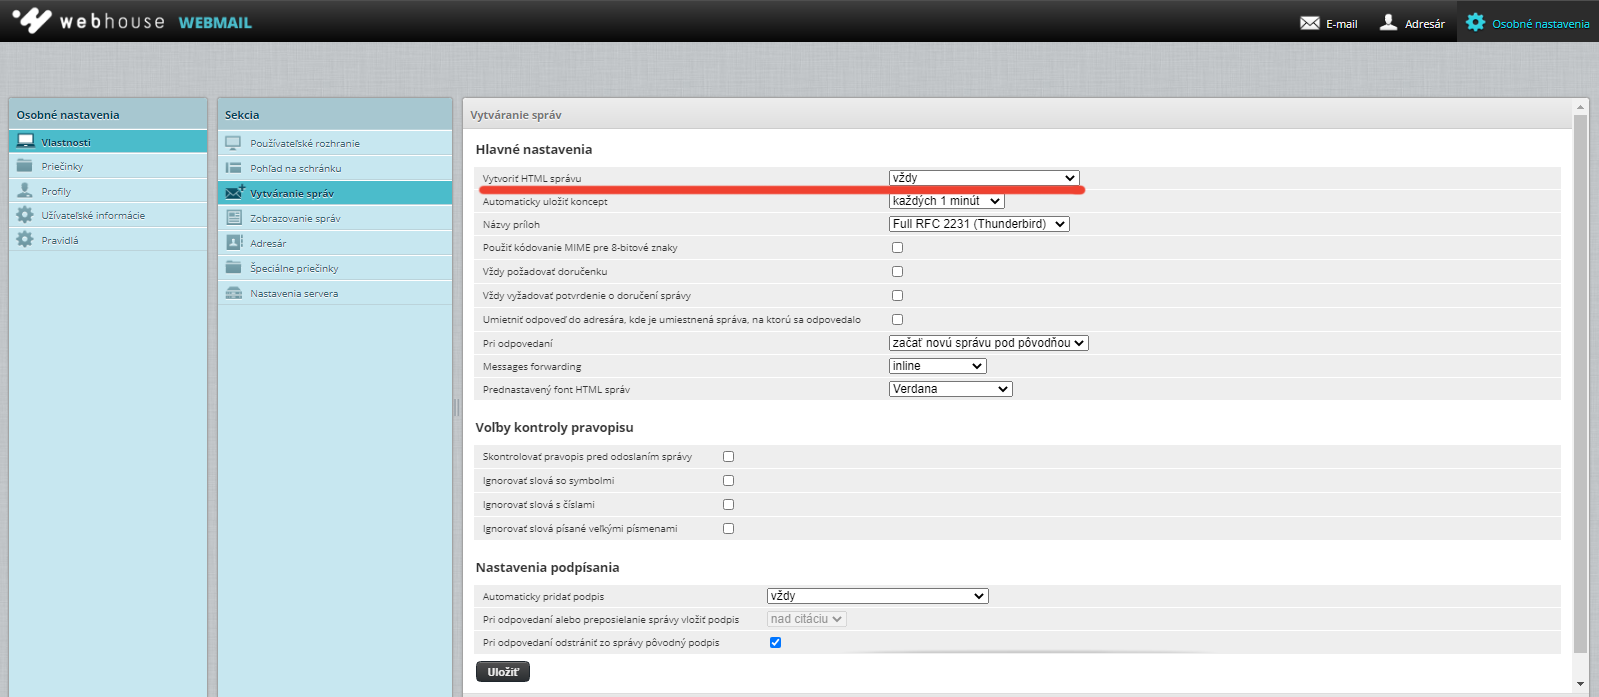Click the Používateľské rozhranie monitor icon
The width and height of the screenshot is (1599, 697).
coord(233,143)
